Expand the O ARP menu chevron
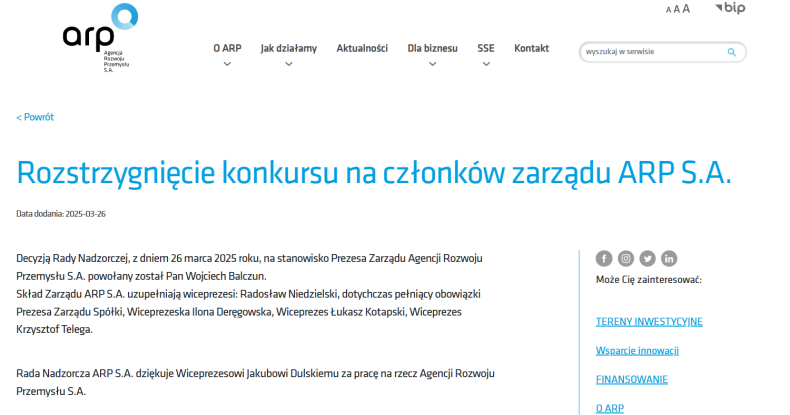 pos(227,64)
